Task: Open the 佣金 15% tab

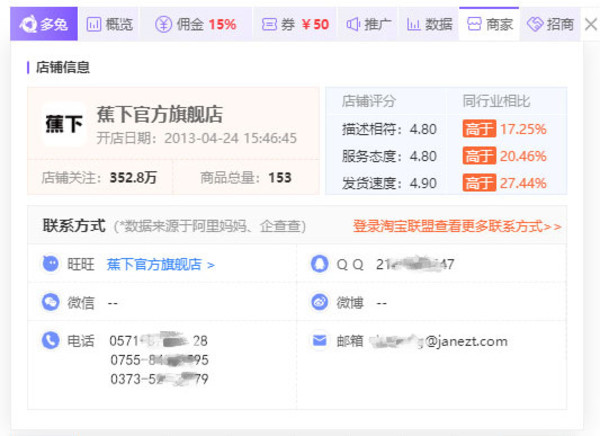Action: tap(196, 24)
